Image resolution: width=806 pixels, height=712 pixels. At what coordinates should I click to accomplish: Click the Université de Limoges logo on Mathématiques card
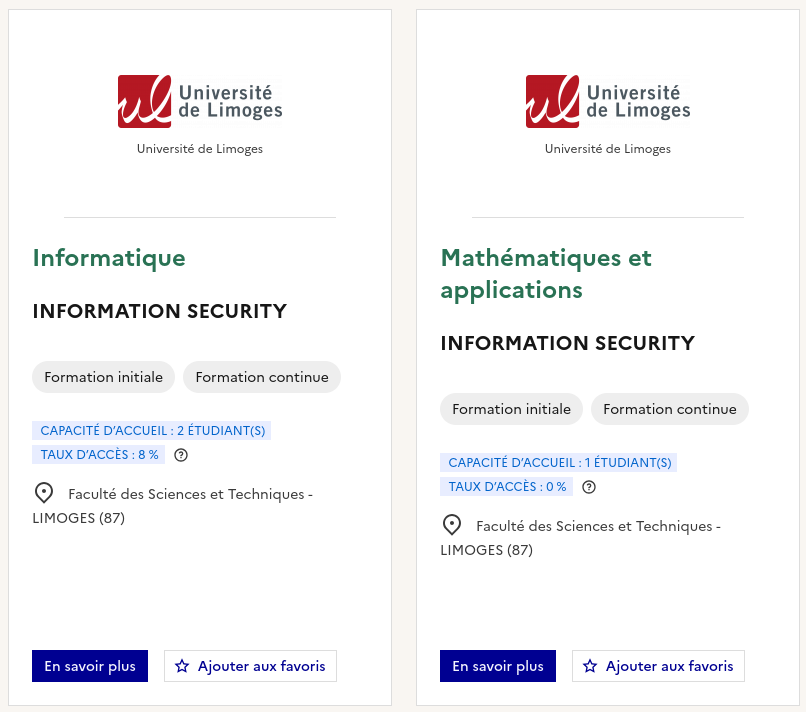point(608,101)
